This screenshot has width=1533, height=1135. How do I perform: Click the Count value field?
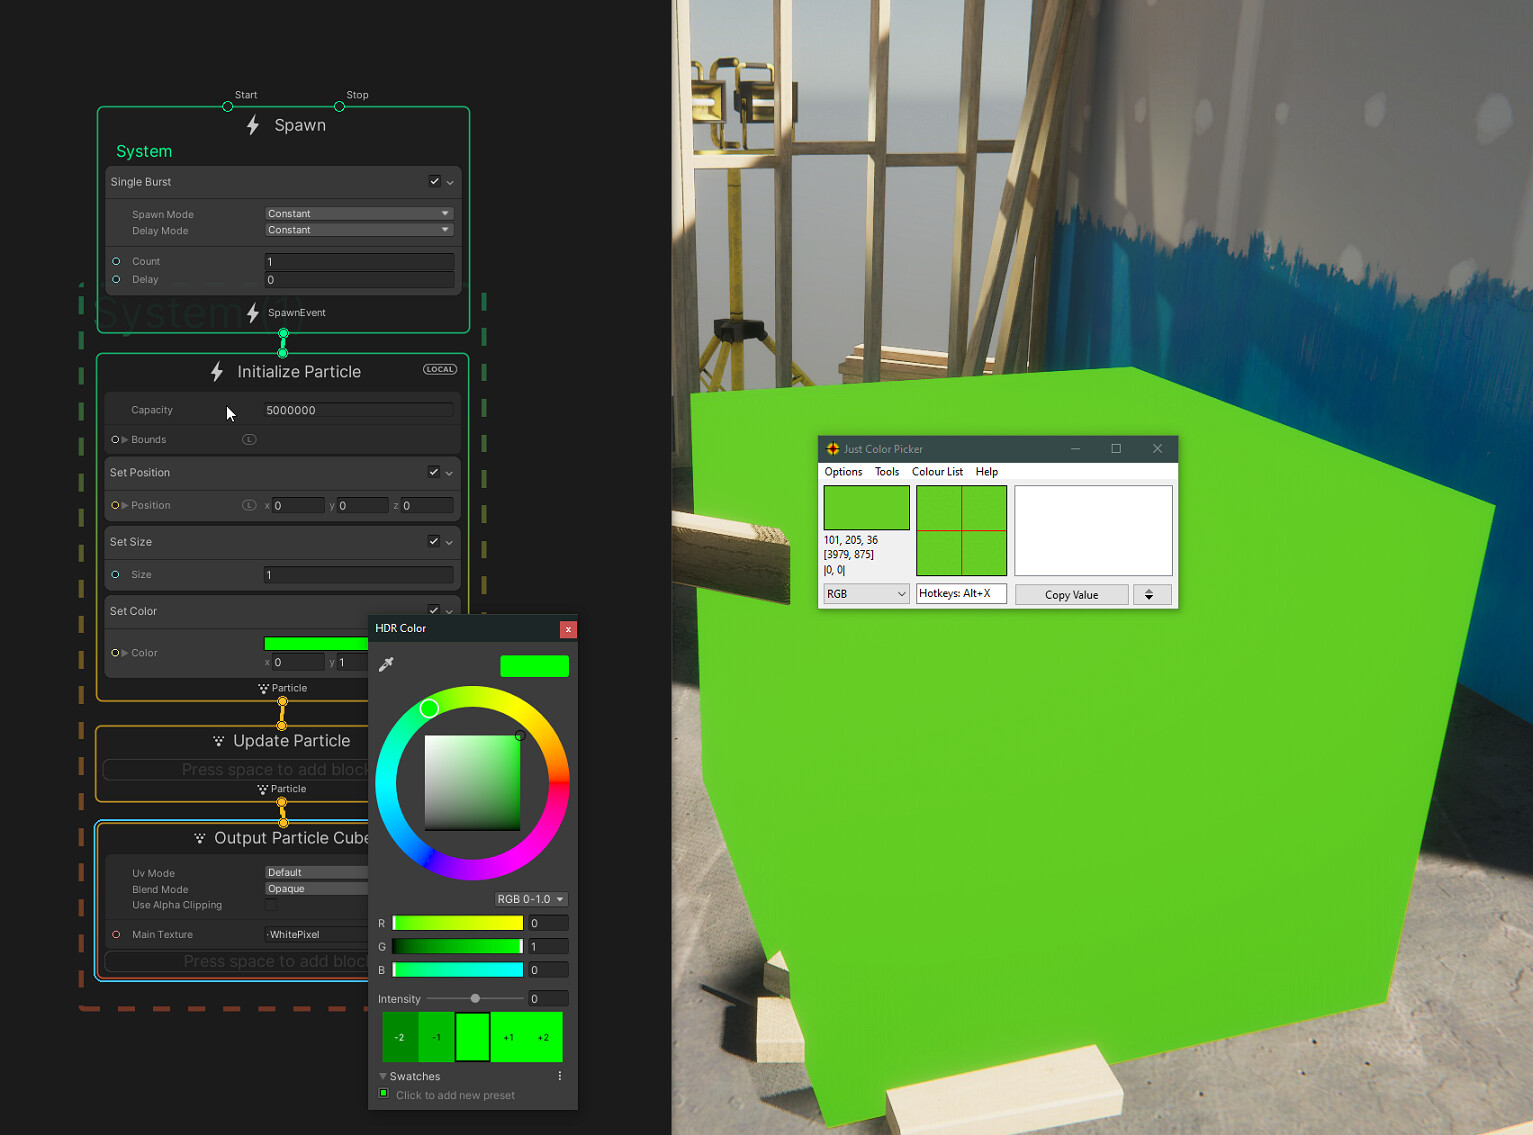click(x=359, y=261)
